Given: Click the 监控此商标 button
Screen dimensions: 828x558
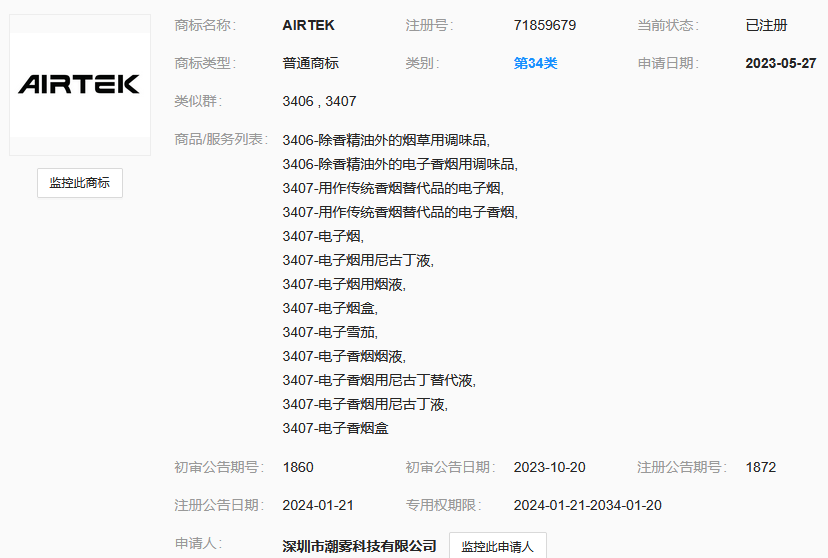Looking at the screenshot, I should pos(80,183).
